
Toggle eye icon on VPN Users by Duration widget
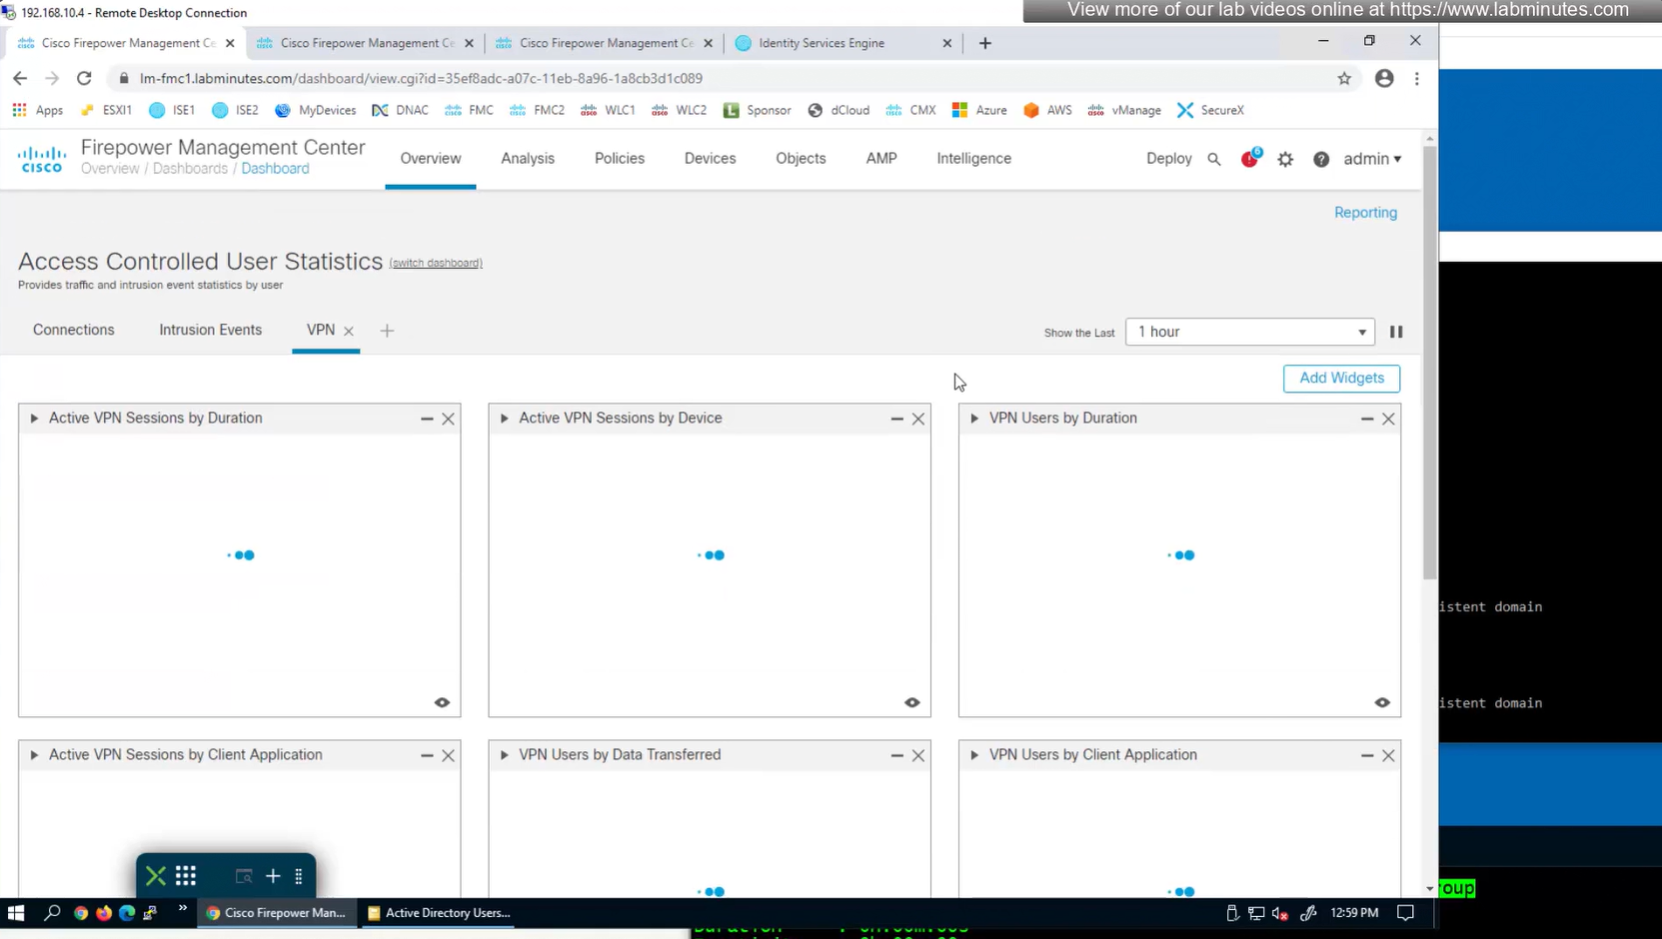point(1382,703)
